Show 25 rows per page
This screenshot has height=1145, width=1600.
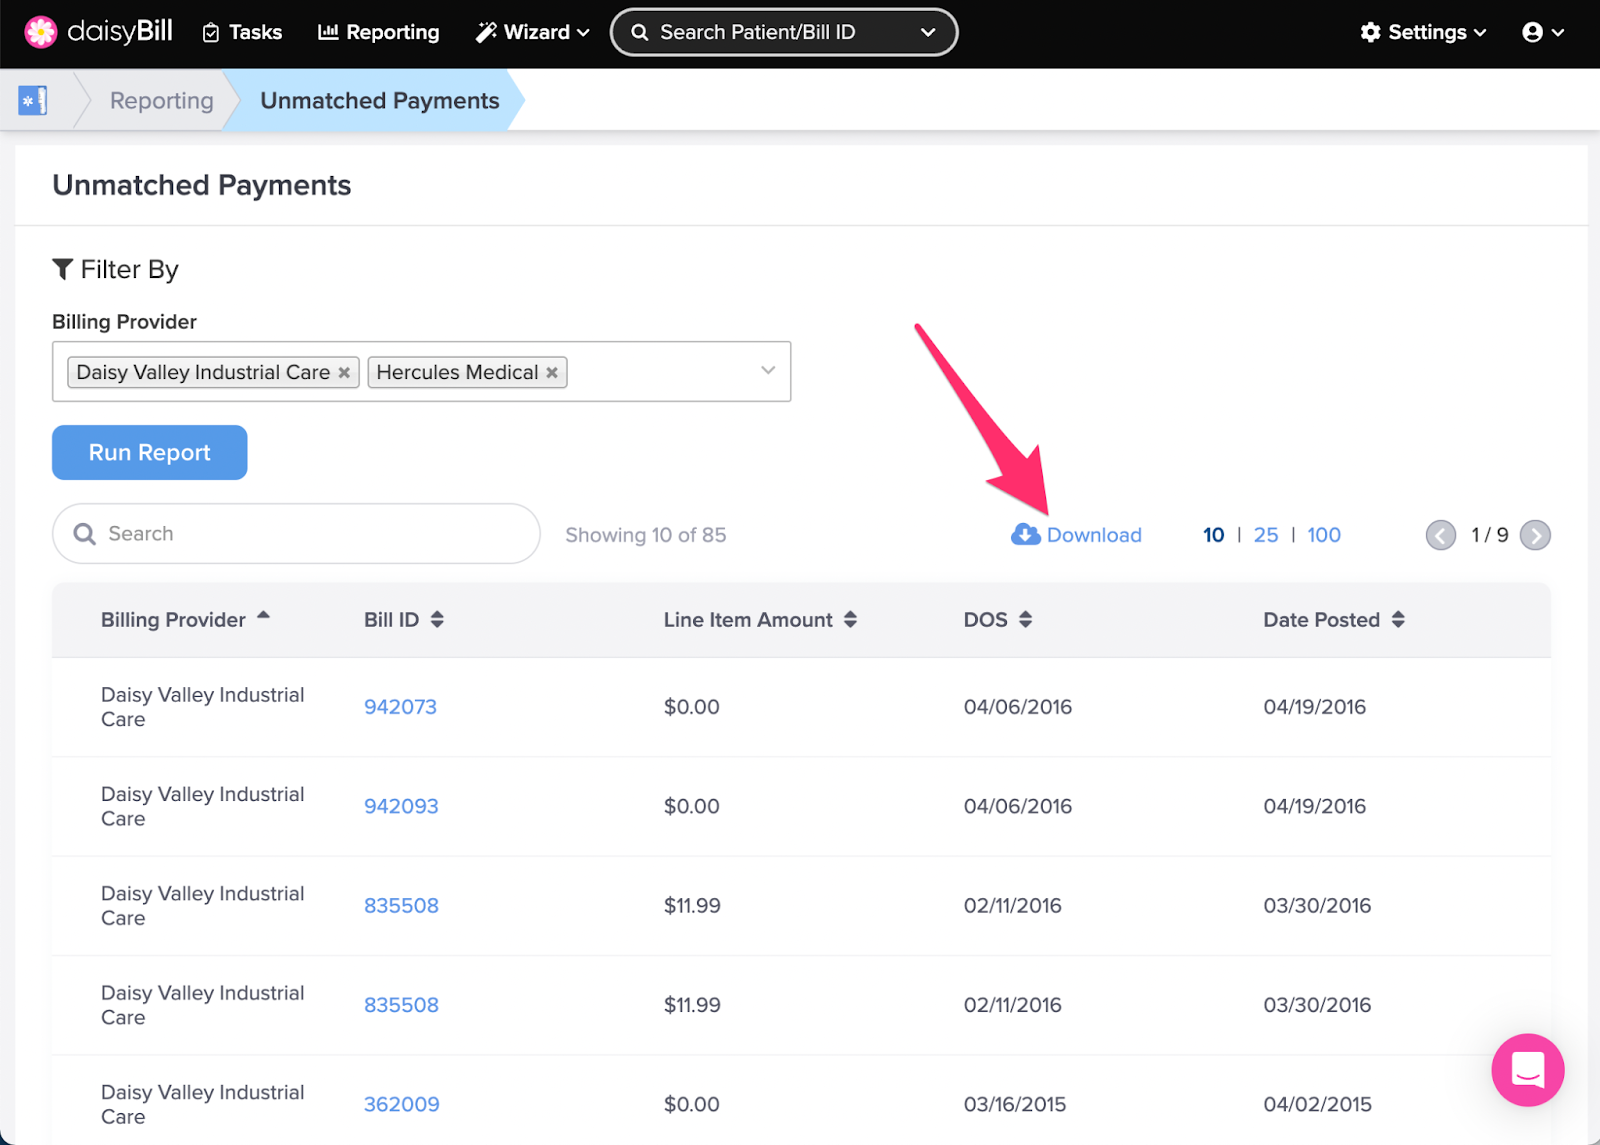(x=1266, y=535)
